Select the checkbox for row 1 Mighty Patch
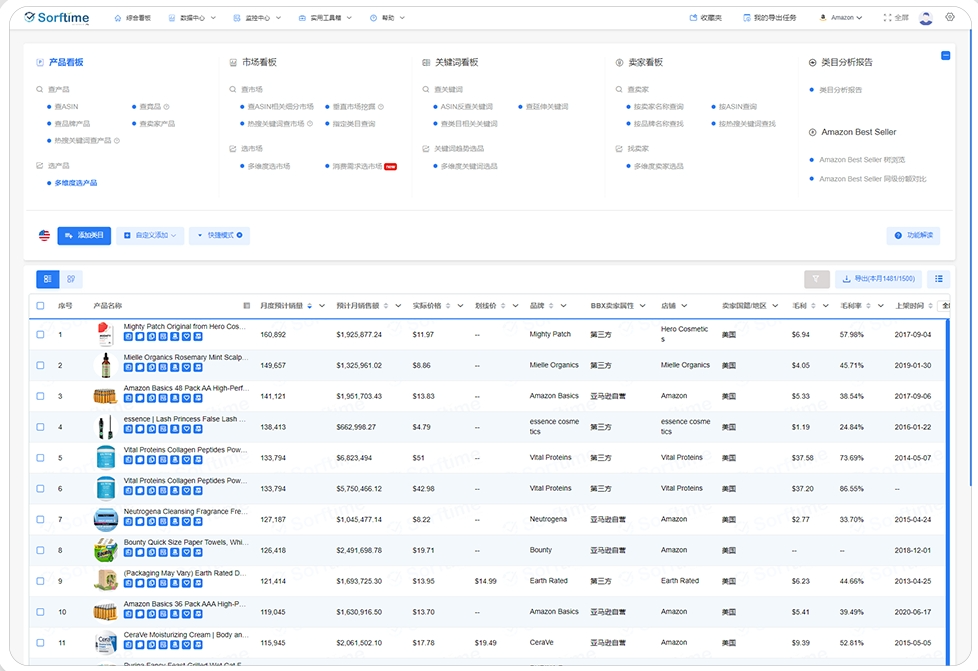Screen dimensions: 978x671 click(x=41, y=334)
